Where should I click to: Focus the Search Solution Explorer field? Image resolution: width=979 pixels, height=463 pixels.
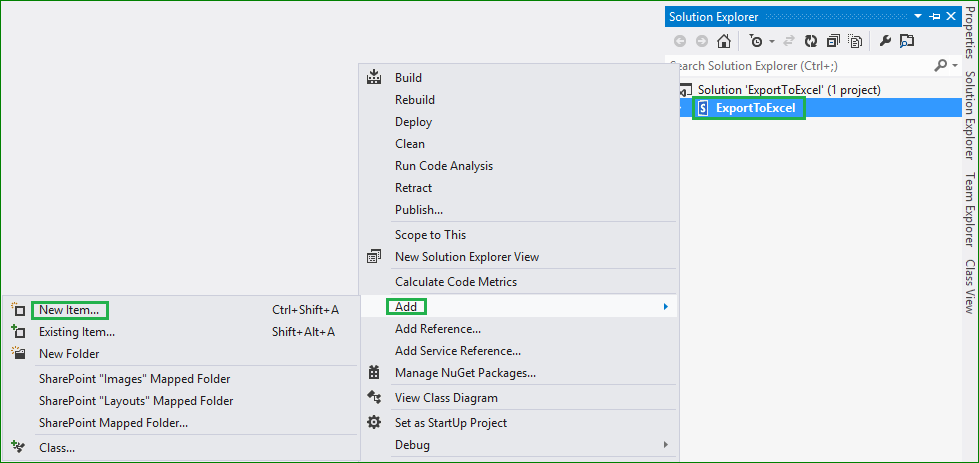click(799, 66)
